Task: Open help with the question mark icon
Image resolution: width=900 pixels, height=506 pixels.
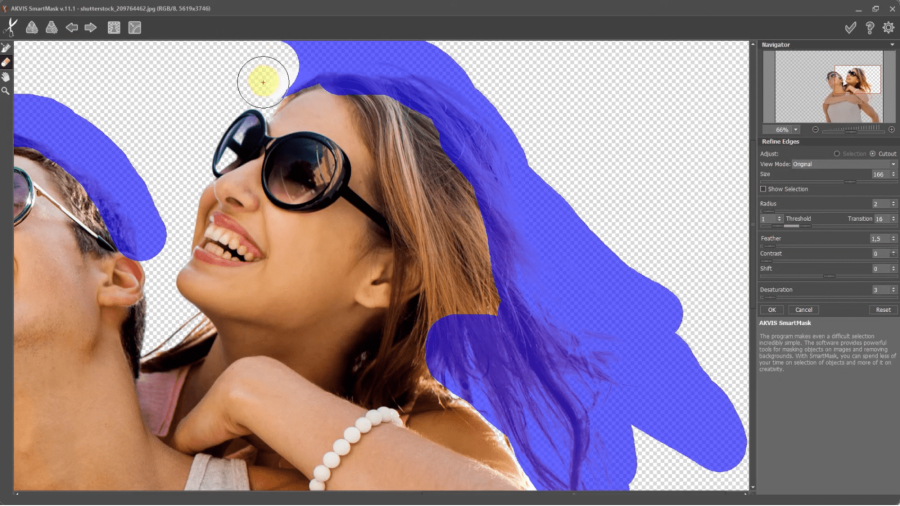Action: 869,28
